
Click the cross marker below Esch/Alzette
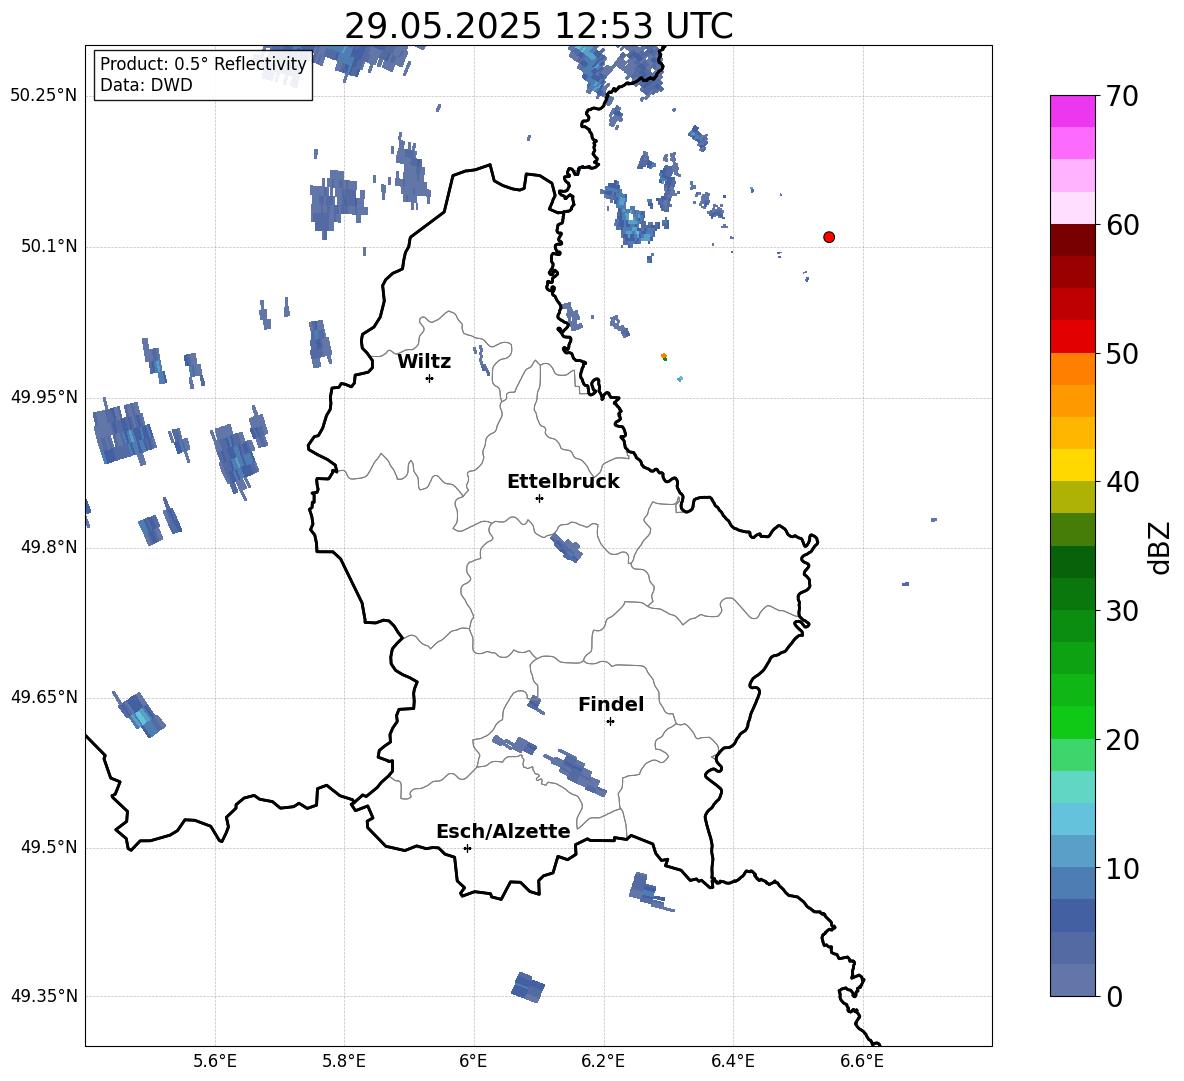(467, 848)
